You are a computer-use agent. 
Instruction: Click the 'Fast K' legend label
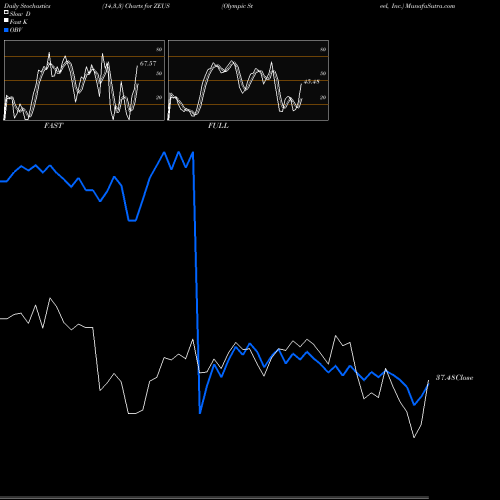click(x=19, y=22)
